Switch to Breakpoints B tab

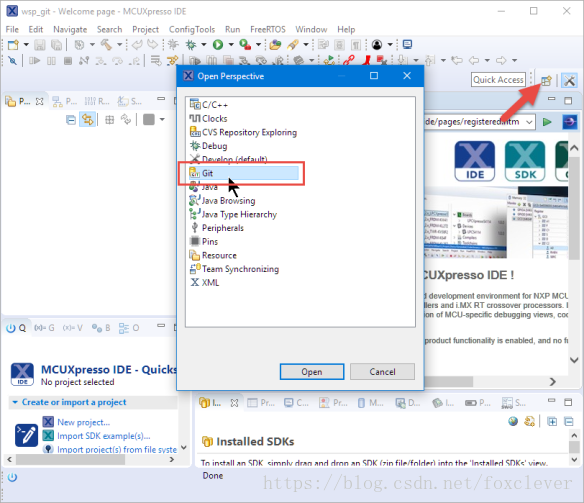tap(101, 328)
